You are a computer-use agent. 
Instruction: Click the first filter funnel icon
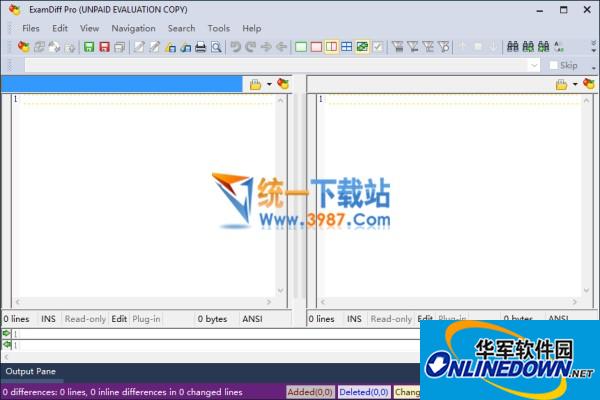tap(397, 47)
